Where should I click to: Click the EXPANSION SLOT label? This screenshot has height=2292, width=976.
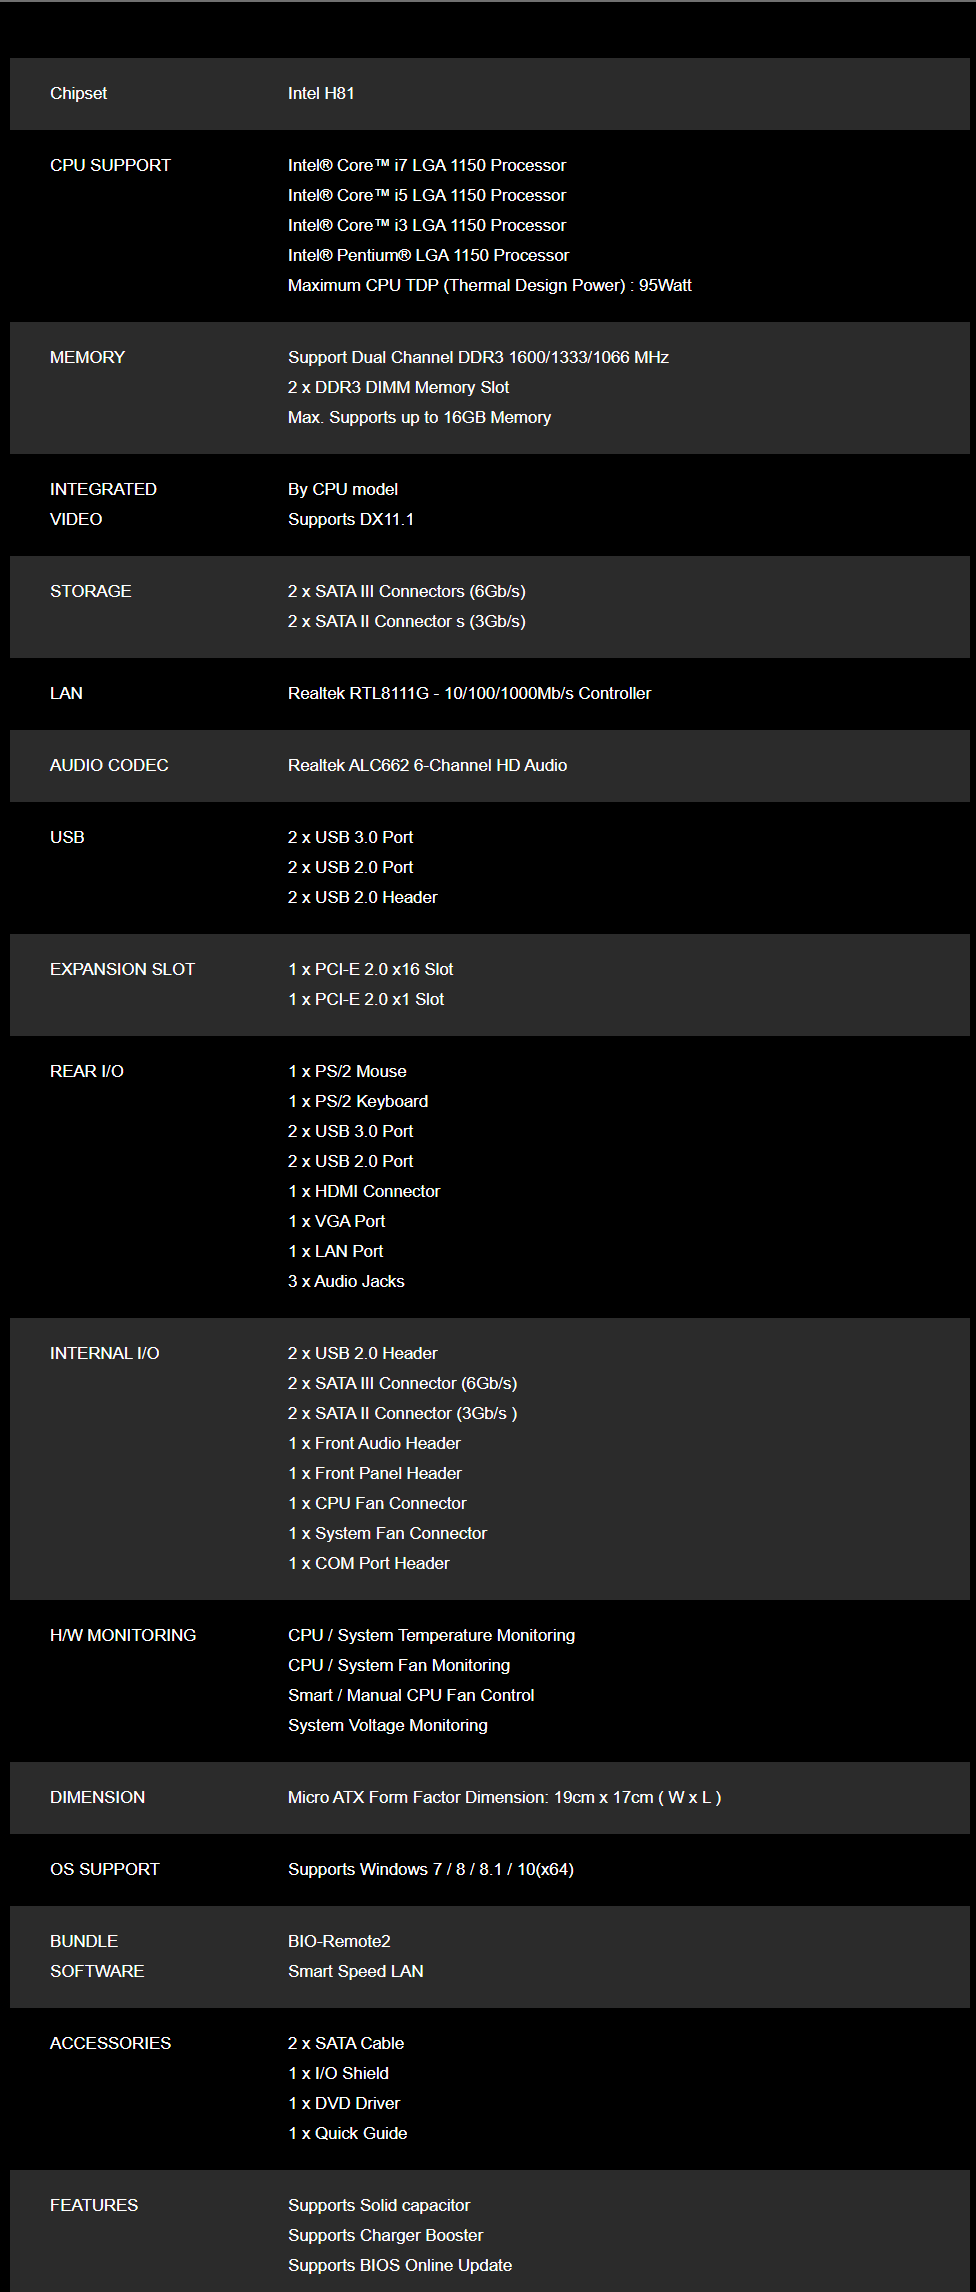point(122,969)
